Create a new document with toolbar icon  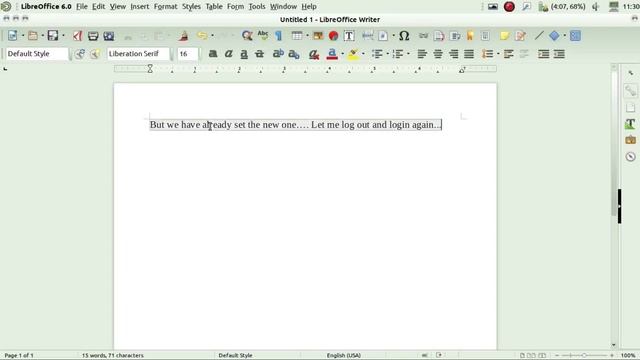[13, 36]
